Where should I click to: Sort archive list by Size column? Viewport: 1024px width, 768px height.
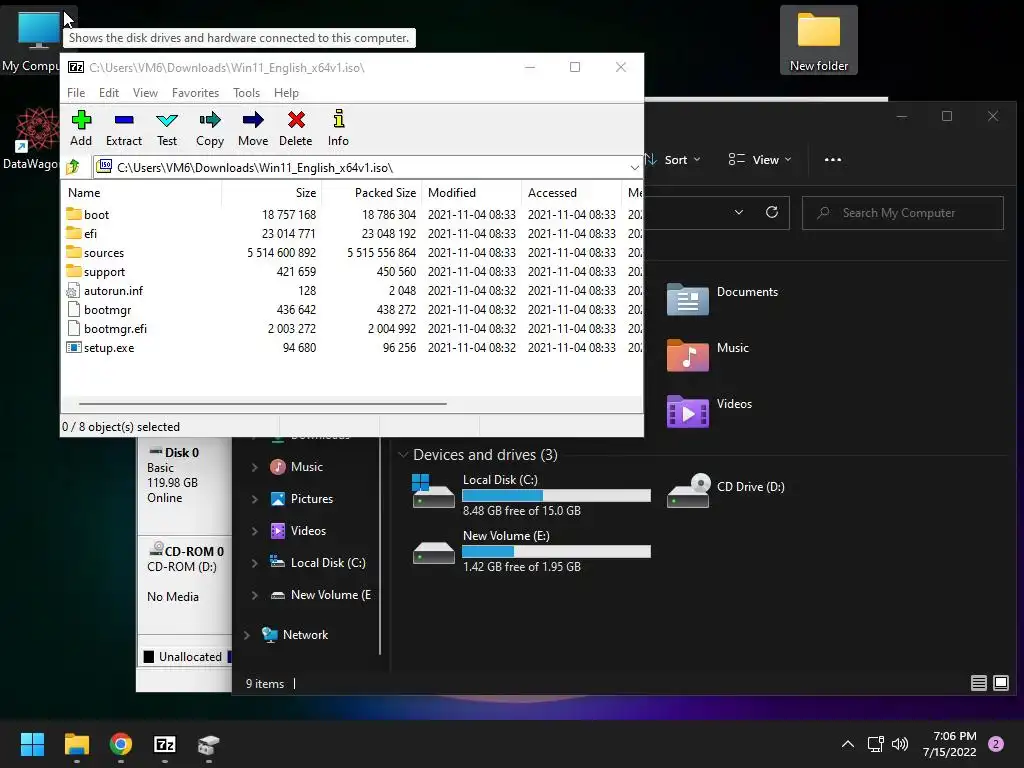[272, 193]
